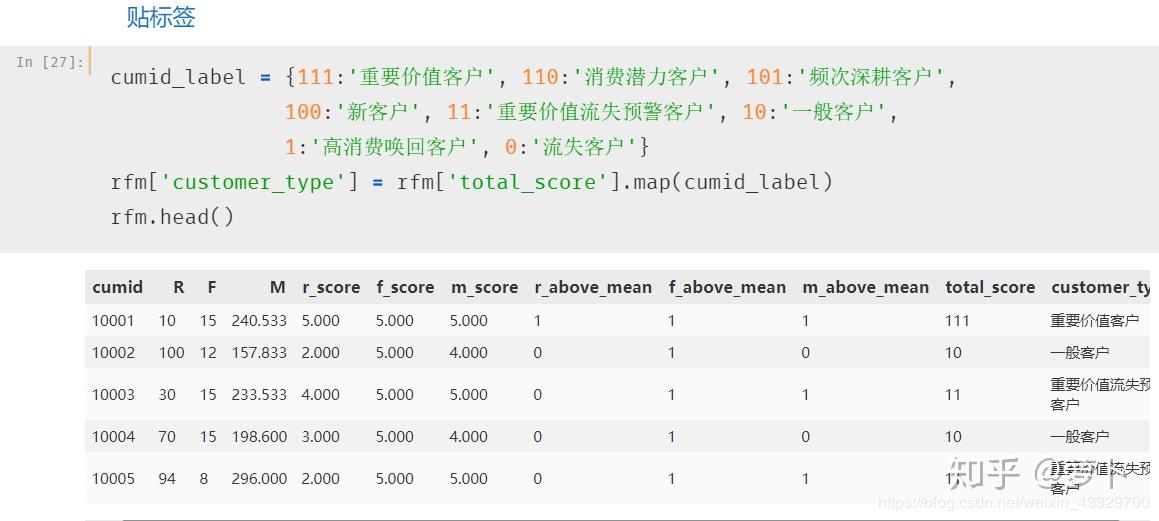Click the cumid cell 10003

tap(113, 395)
